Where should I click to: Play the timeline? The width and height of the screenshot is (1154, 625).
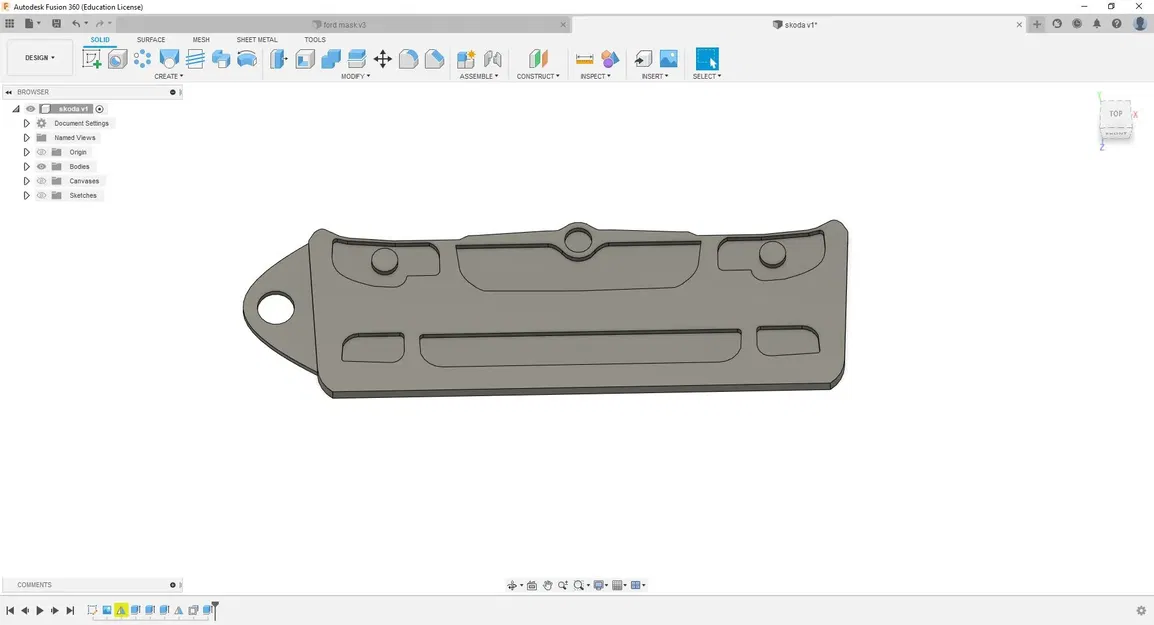40,610
